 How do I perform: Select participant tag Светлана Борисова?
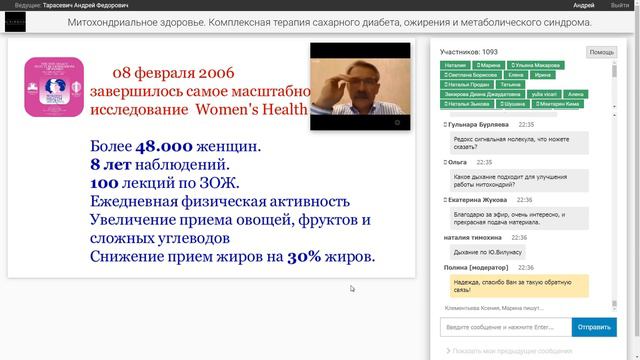tap(471, 75)
